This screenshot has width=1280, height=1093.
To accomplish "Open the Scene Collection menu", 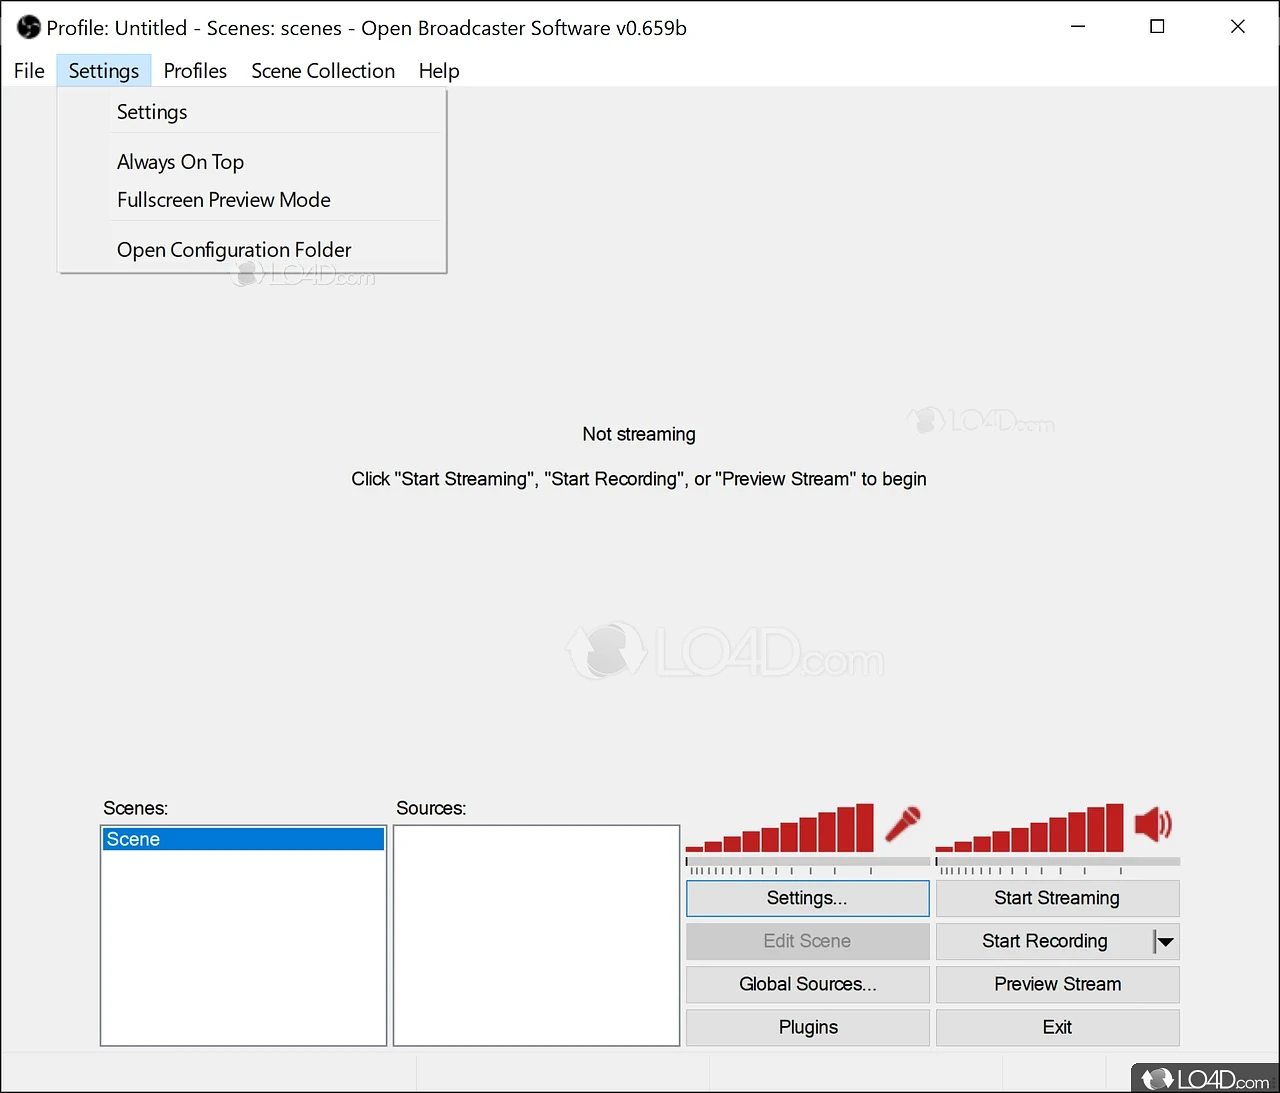I will click(323, 71).
